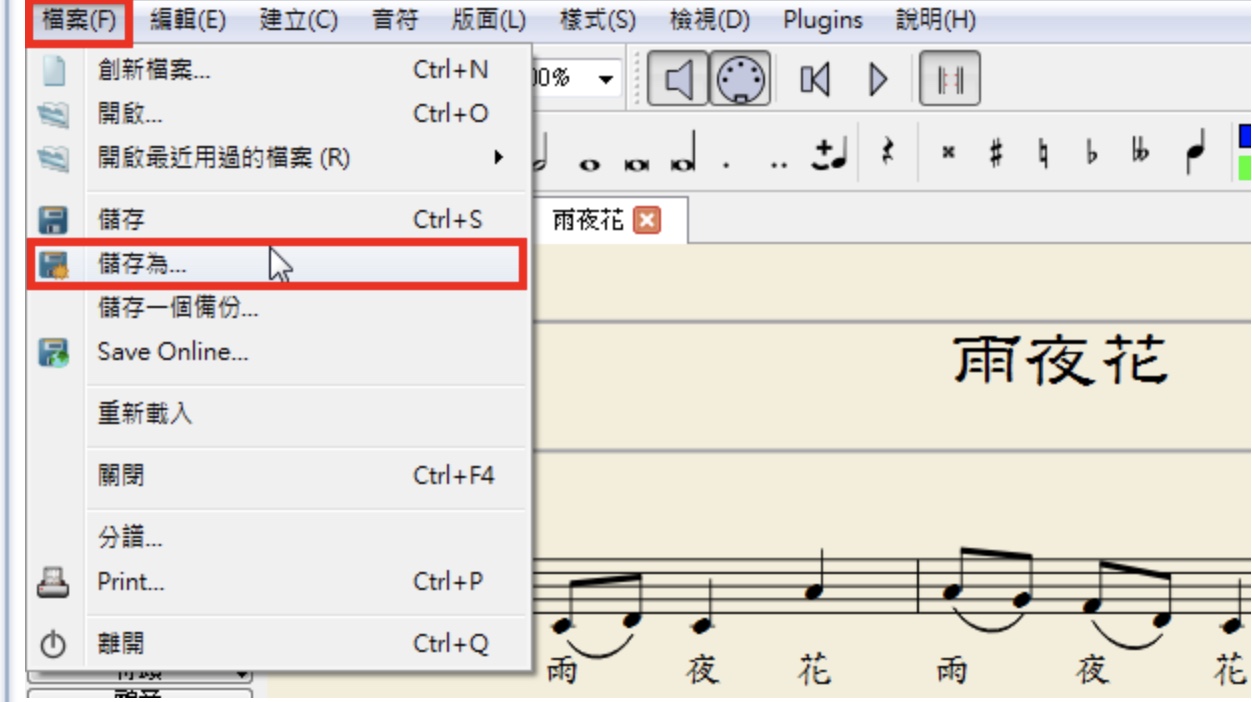
Task: Open the zoom percentage dropdown
Action: [606, 79]
